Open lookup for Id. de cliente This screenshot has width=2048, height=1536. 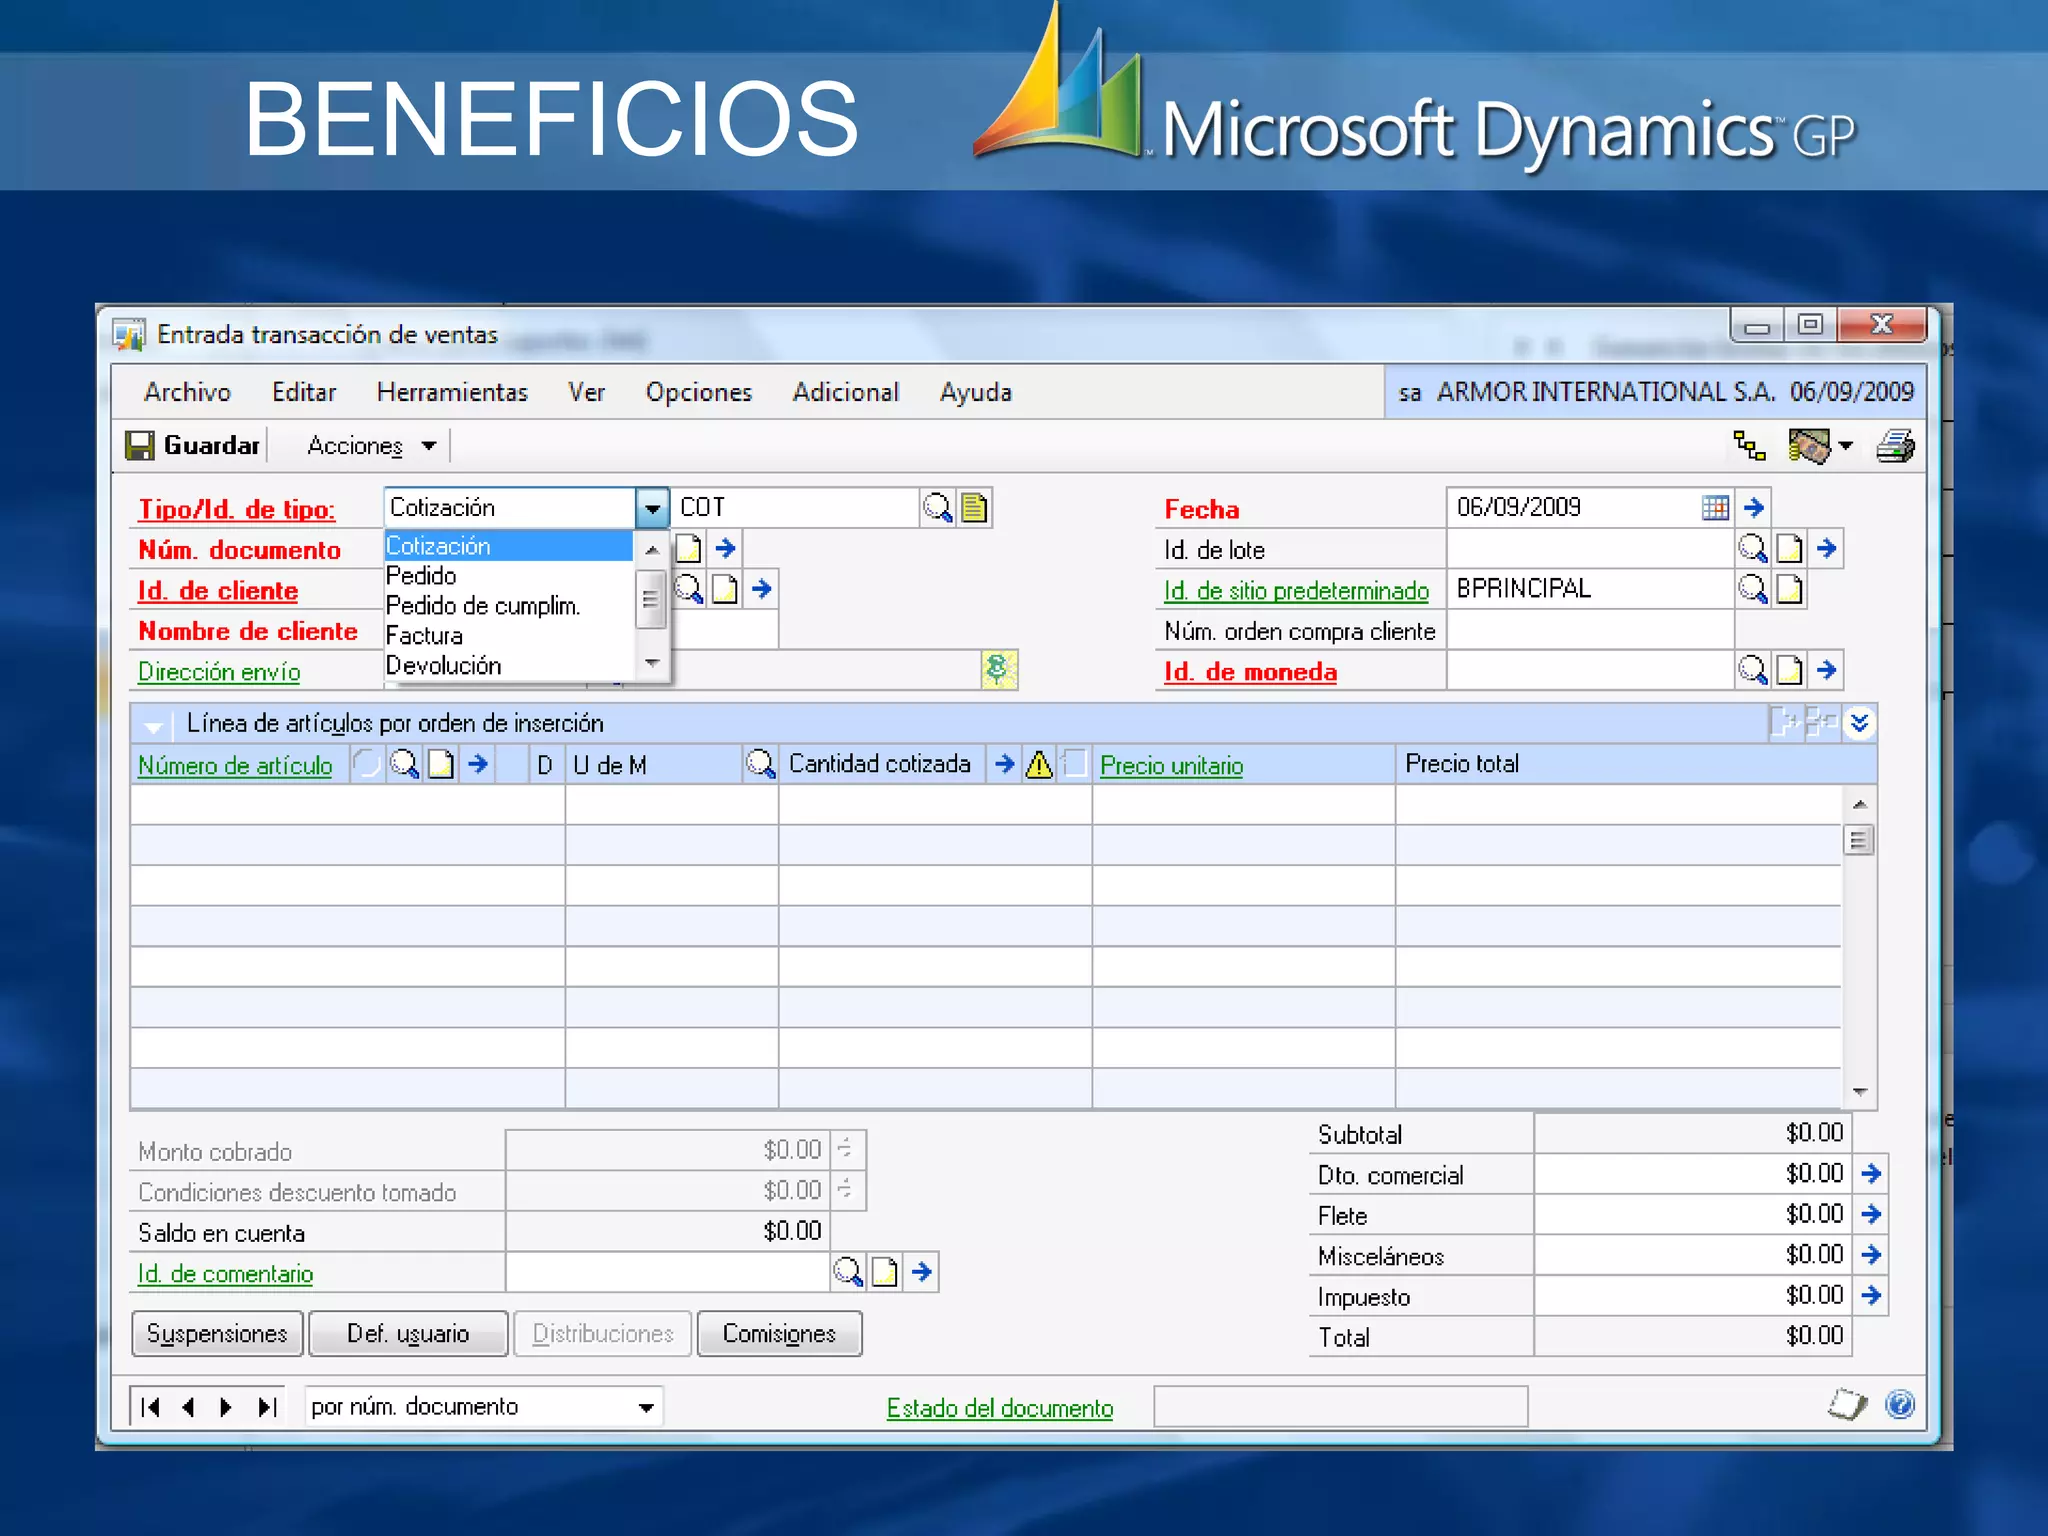click(689, 589)
